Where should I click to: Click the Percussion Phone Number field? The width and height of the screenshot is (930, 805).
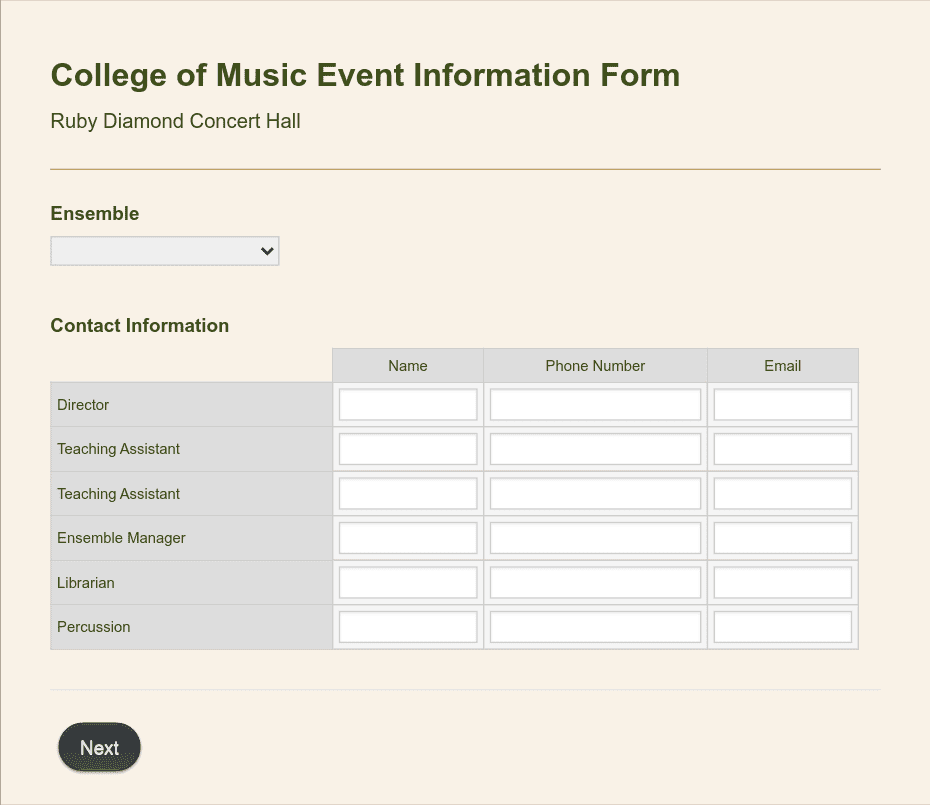(595, 627)
